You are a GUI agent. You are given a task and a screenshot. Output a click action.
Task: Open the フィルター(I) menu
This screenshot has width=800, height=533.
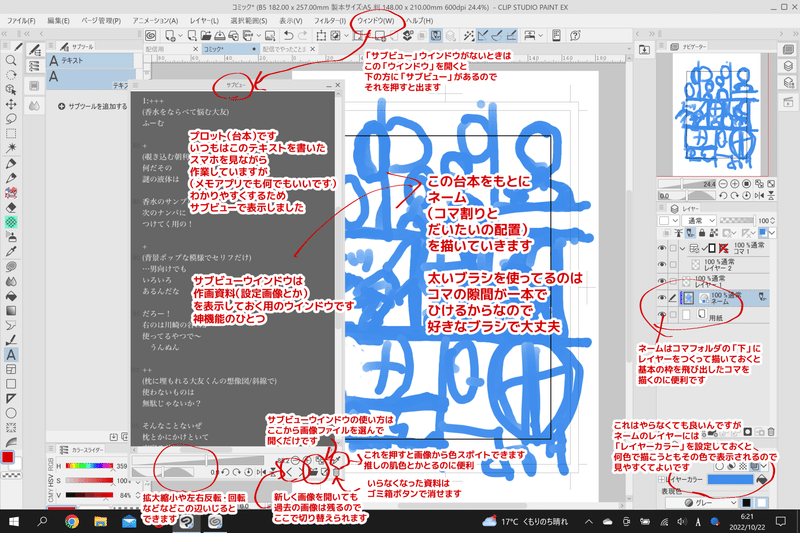[x=329, y=20]
